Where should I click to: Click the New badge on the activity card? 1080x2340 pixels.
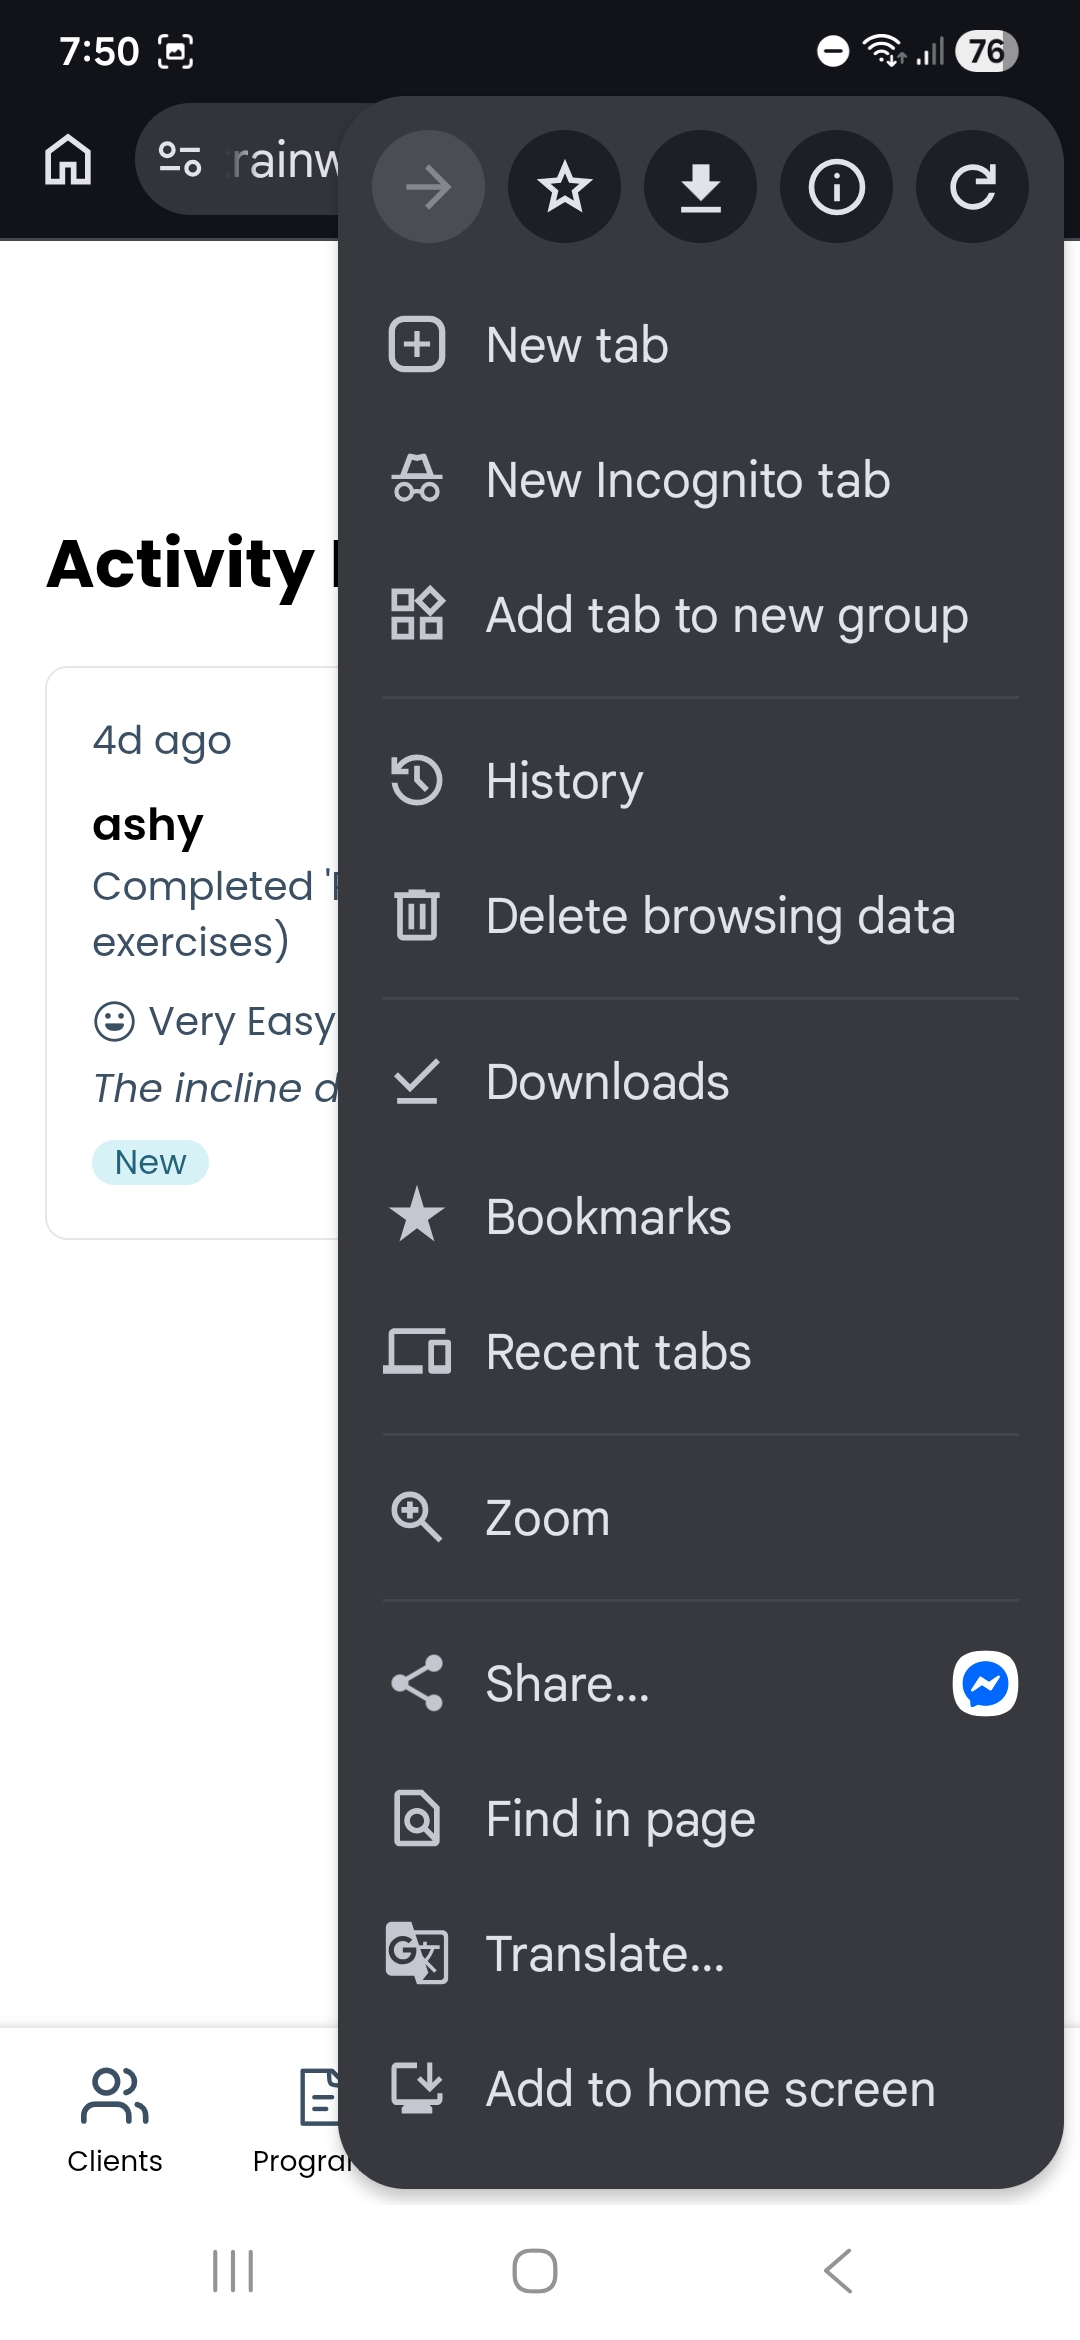pyautogui.click(x=149, y=1161)
